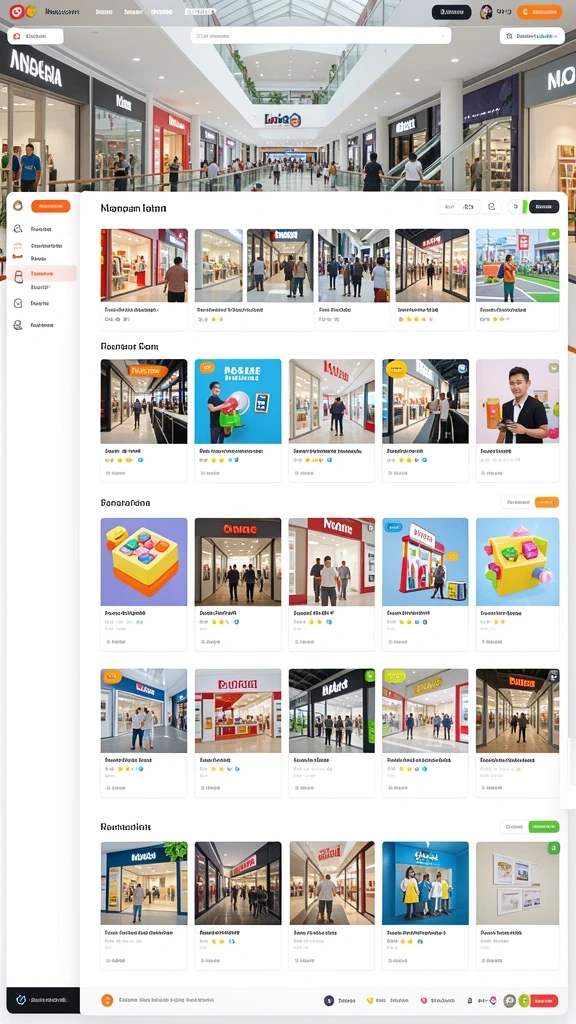Click the green badge on the man-in-black pink thumbnail
Screen dimensions: 576x1024
pos(554,368)
